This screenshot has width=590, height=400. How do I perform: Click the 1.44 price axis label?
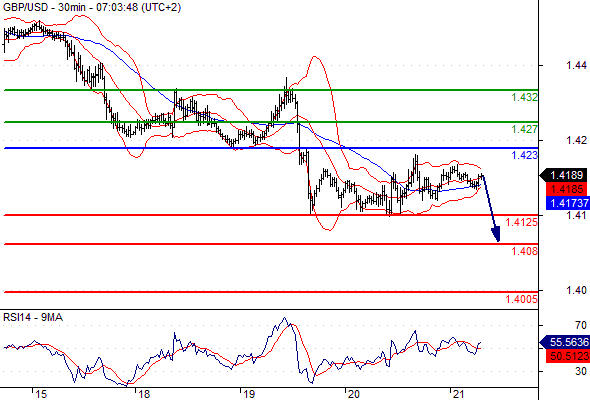click(576, 65)
